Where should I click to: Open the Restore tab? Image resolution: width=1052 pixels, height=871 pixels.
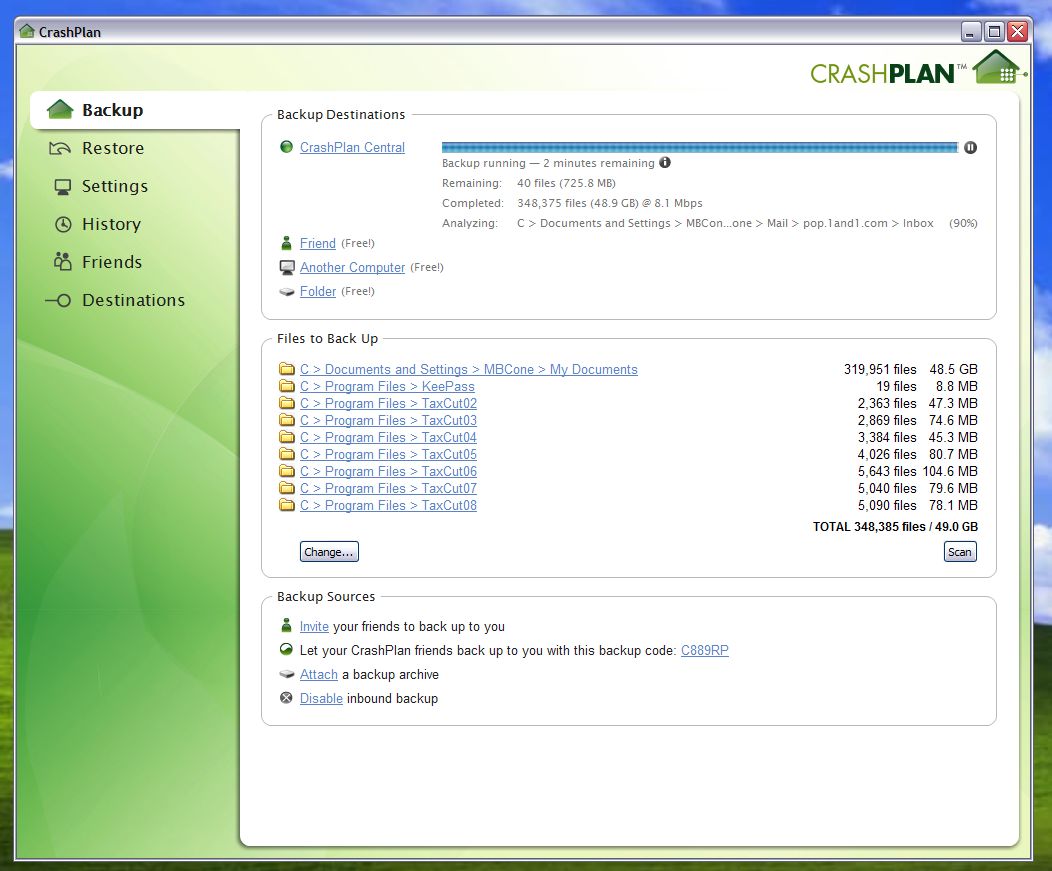[112, 148]
